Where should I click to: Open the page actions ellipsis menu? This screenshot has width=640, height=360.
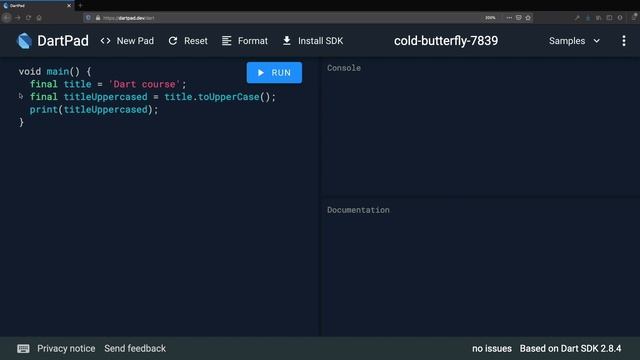click(509, 18)
